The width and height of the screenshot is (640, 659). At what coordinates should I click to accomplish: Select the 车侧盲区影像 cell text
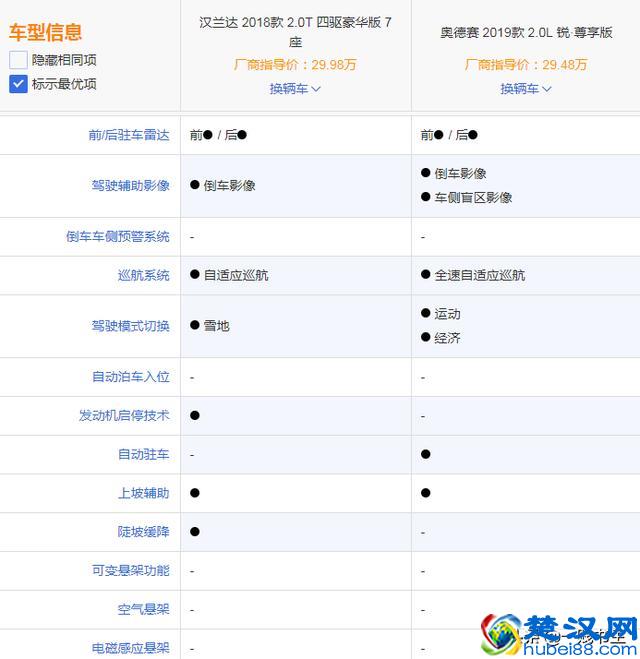coord(473,198)
